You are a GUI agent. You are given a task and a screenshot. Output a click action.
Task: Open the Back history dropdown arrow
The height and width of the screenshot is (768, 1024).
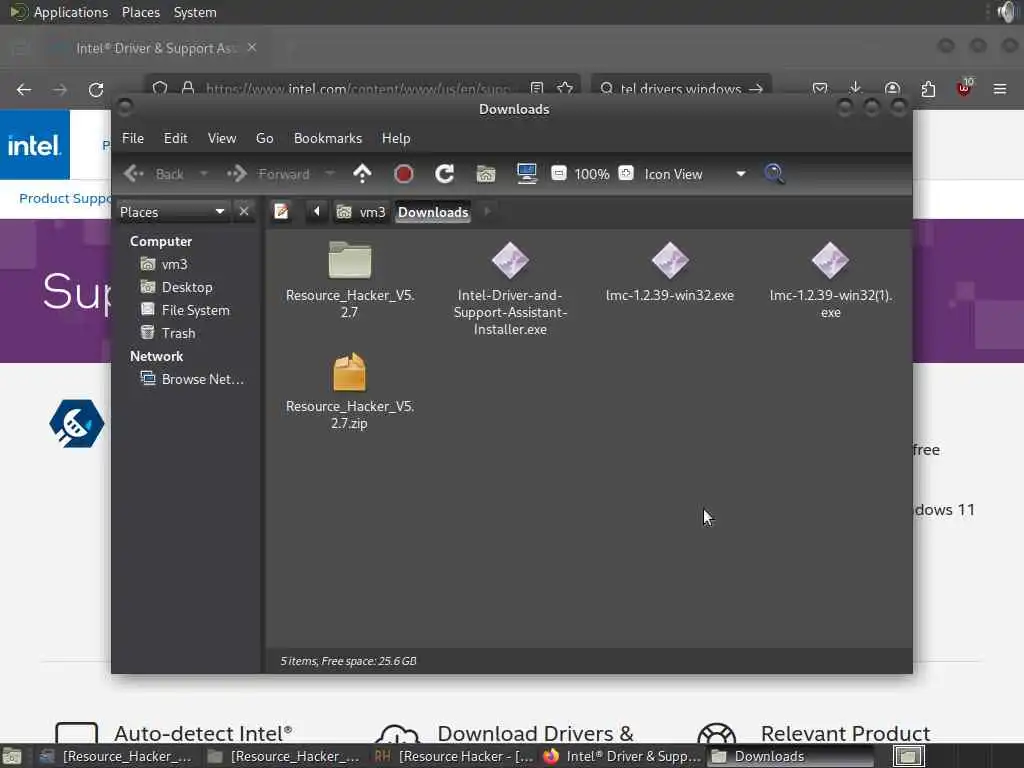[x=204, y=174]
